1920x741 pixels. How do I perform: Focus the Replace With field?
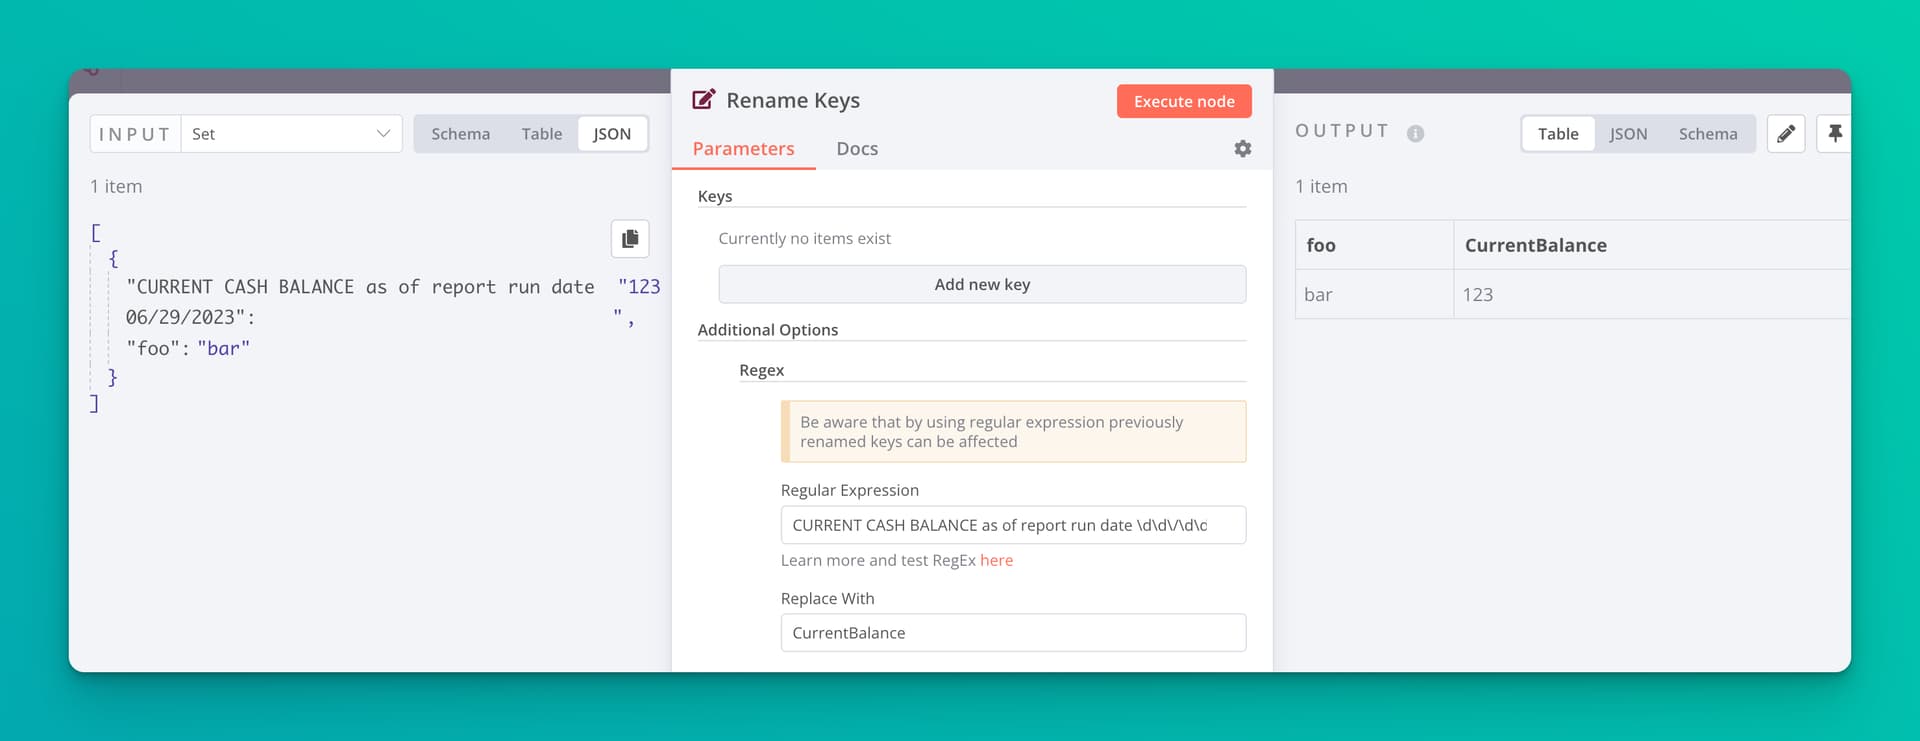pyautogui.click(x=1012, y=633)
